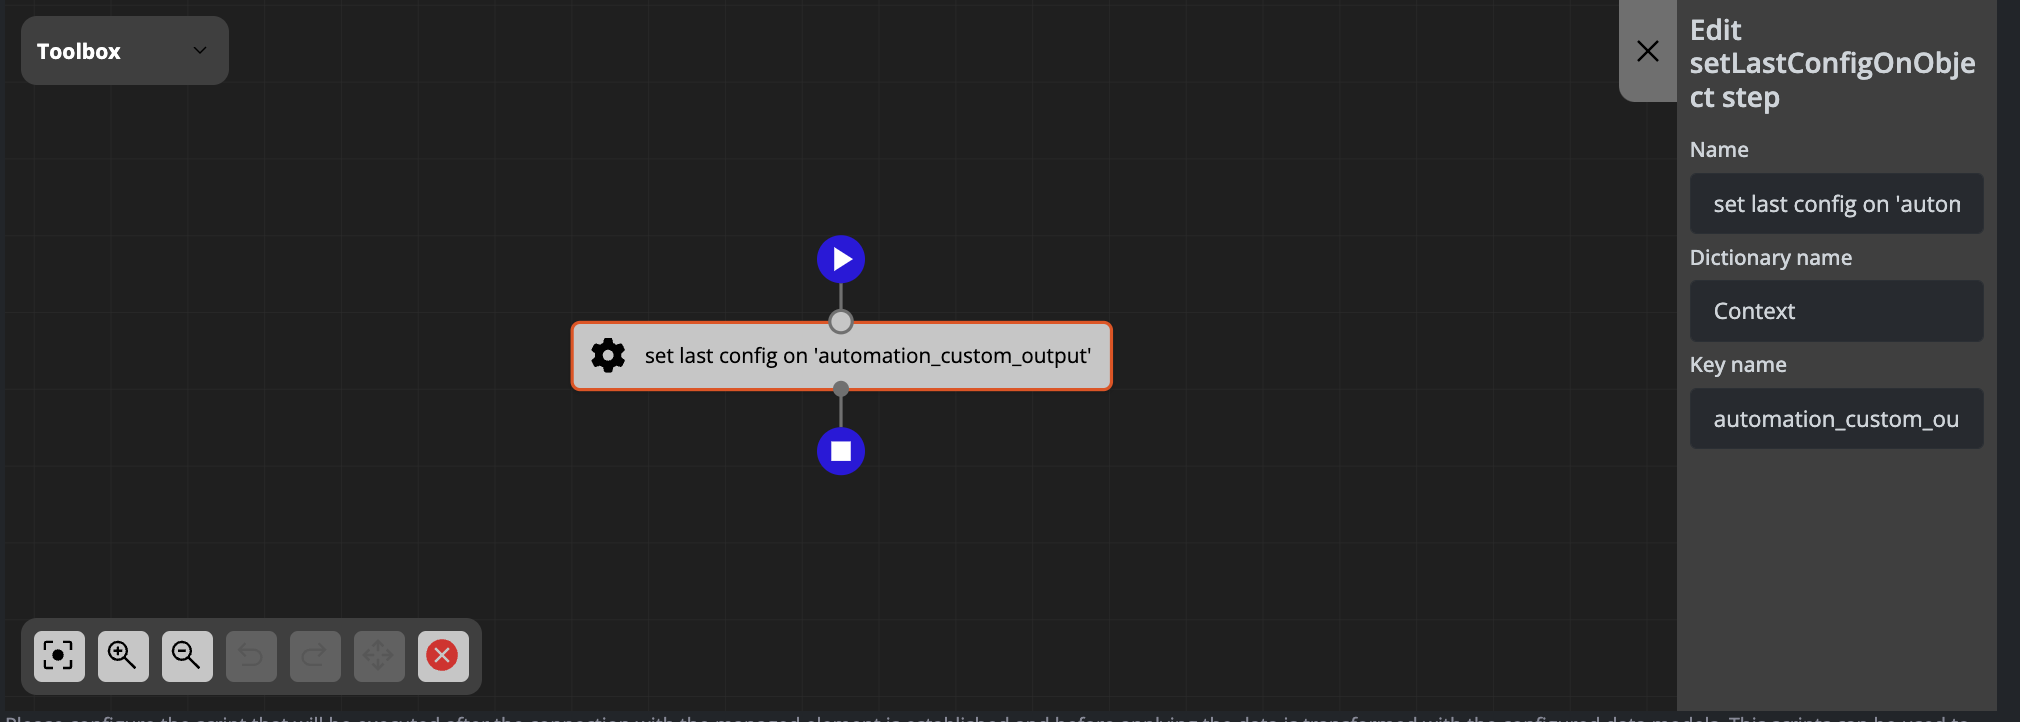The width and height of the screenshot is (2020, 722).
Task: Click the 'Edit setLastConfigOnObject step' heading
Action: pos(1832,64)
